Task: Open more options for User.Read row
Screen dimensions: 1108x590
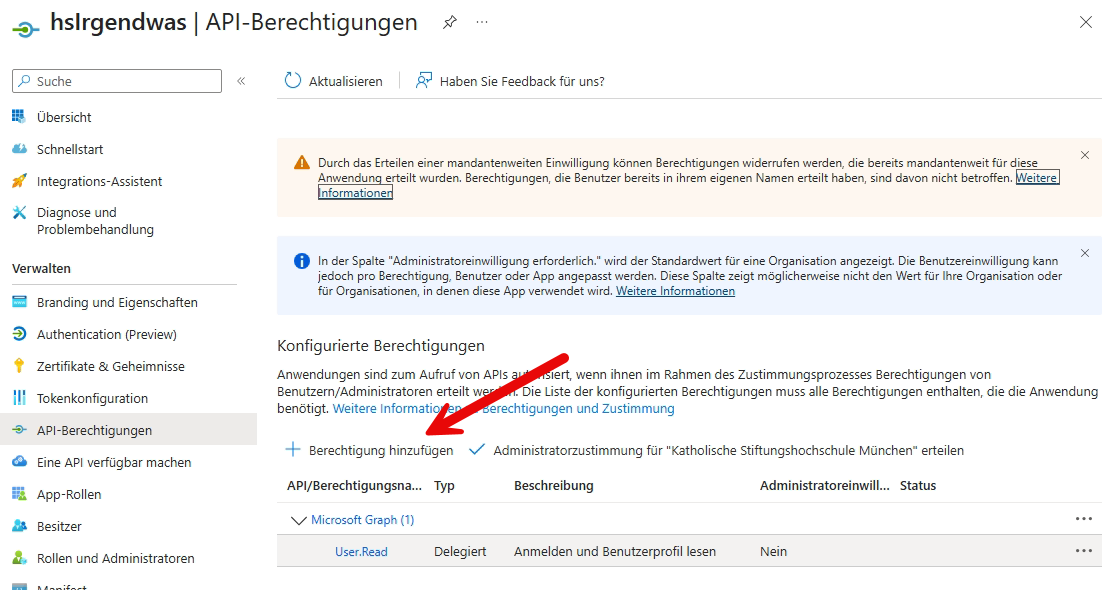Action: coord(1083,551)
